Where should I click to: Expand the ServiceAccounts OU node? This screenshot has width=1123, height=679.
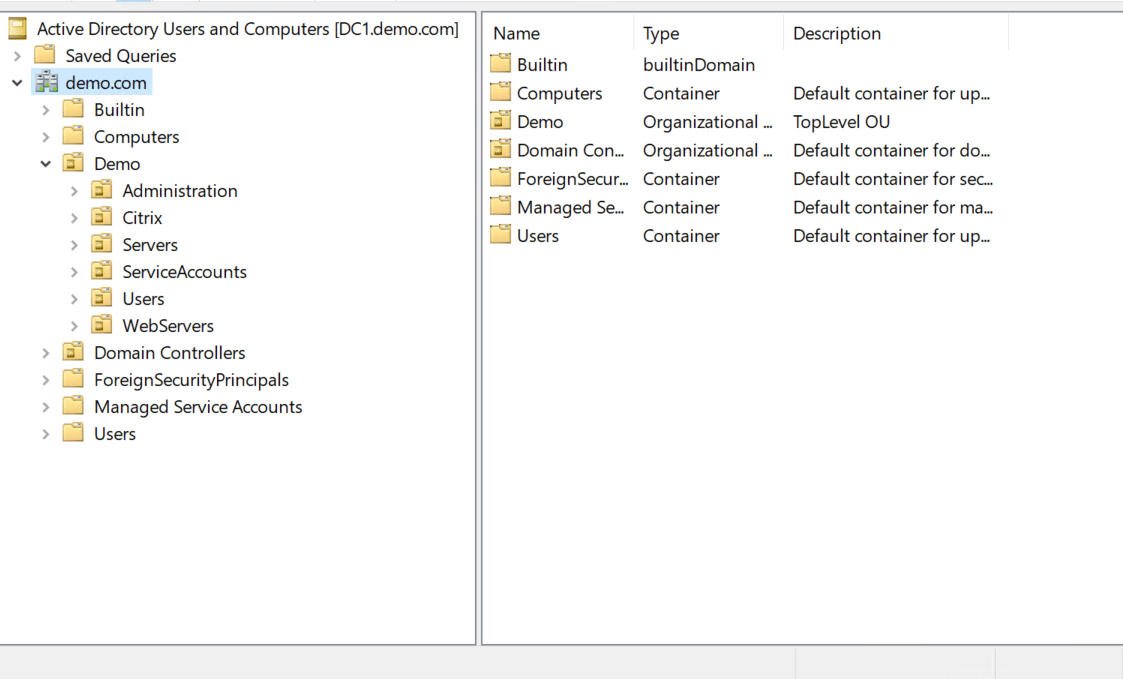[74, 272]
